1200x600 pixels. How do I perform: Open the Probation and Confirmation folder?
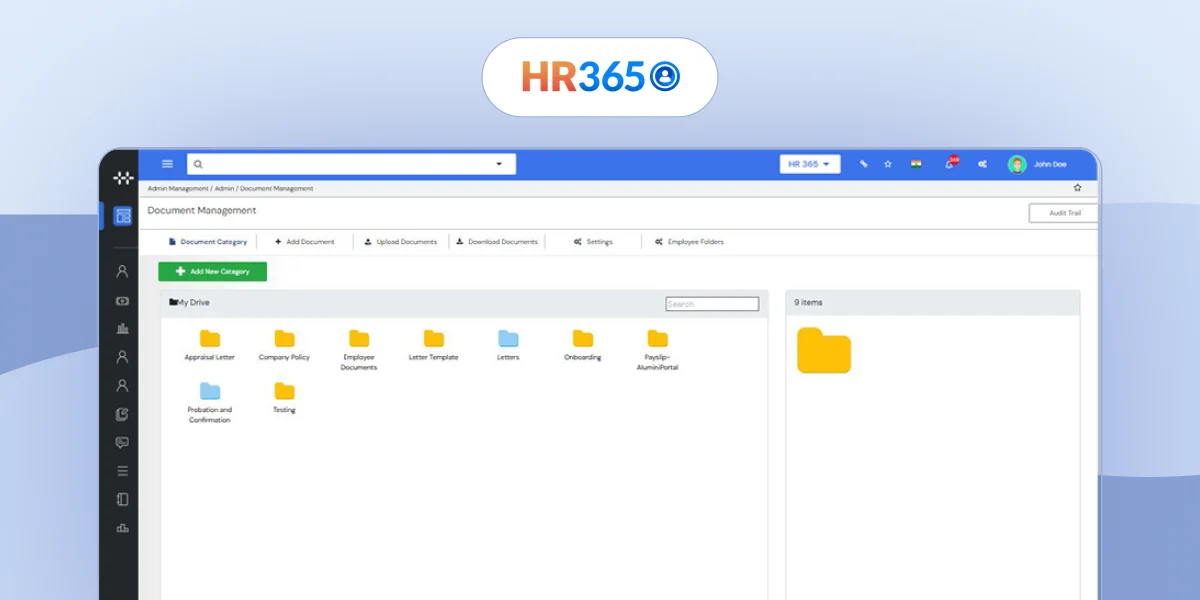click(210, 402)
